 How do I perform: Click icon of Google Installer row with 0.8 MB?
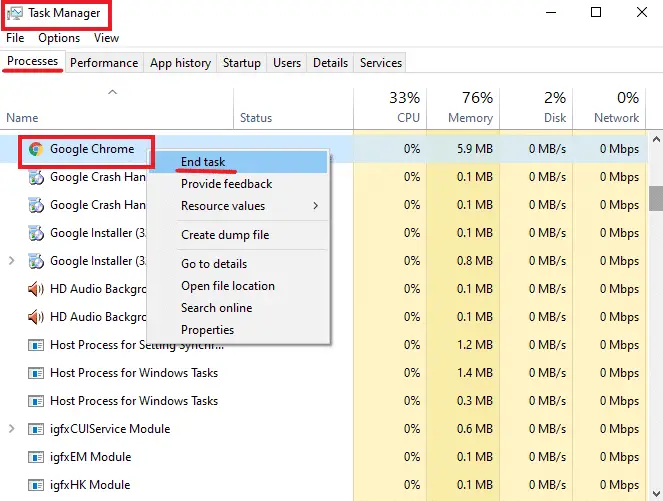click(36, 261)
